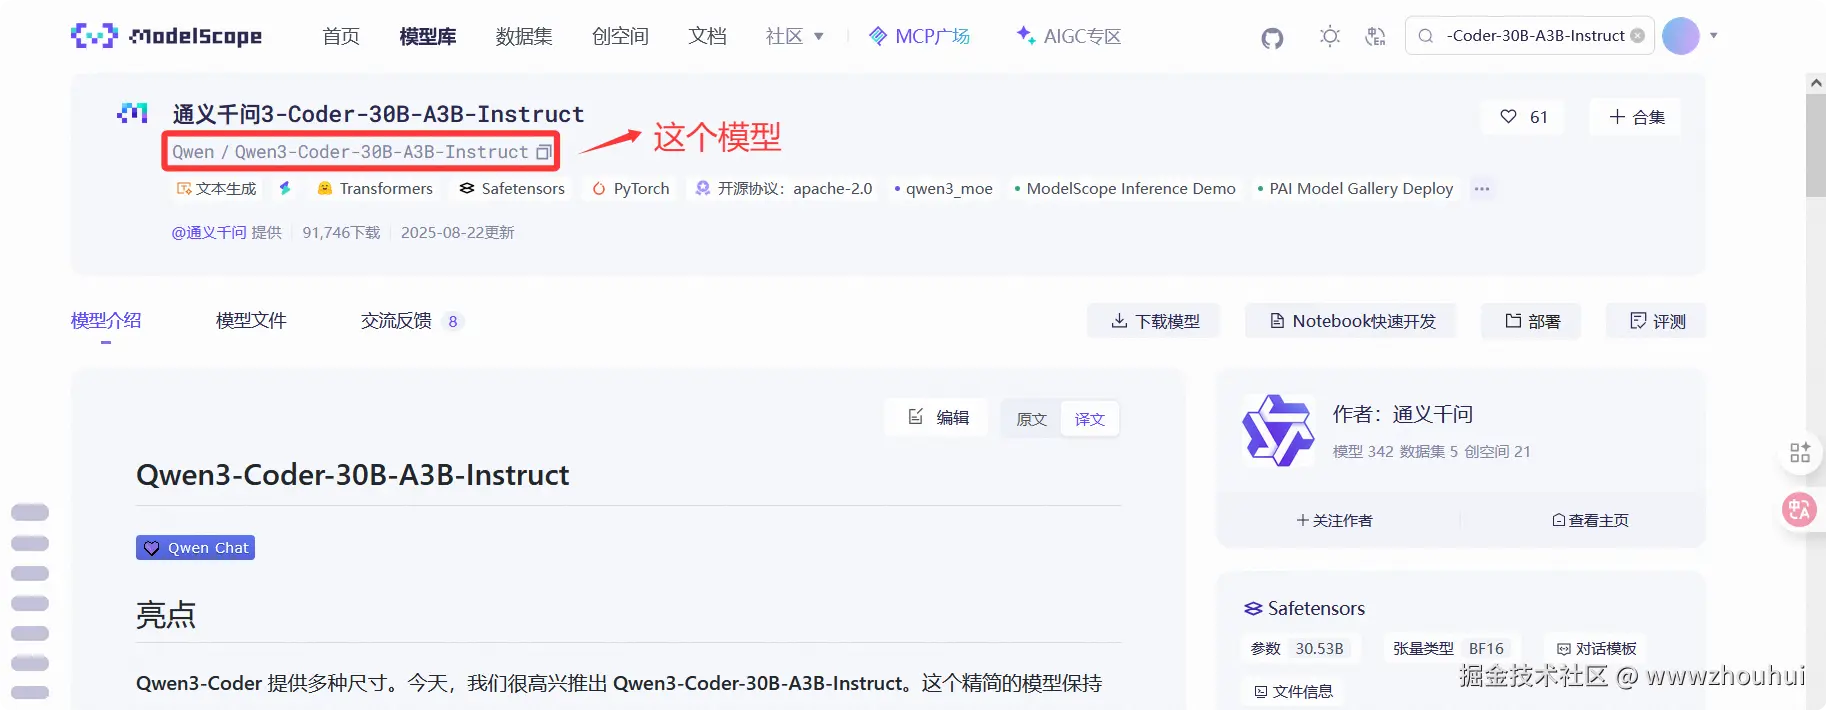Screen dimensions: 1826x710
Task: Switch language with the translate icon
Action: (1376, 36)
